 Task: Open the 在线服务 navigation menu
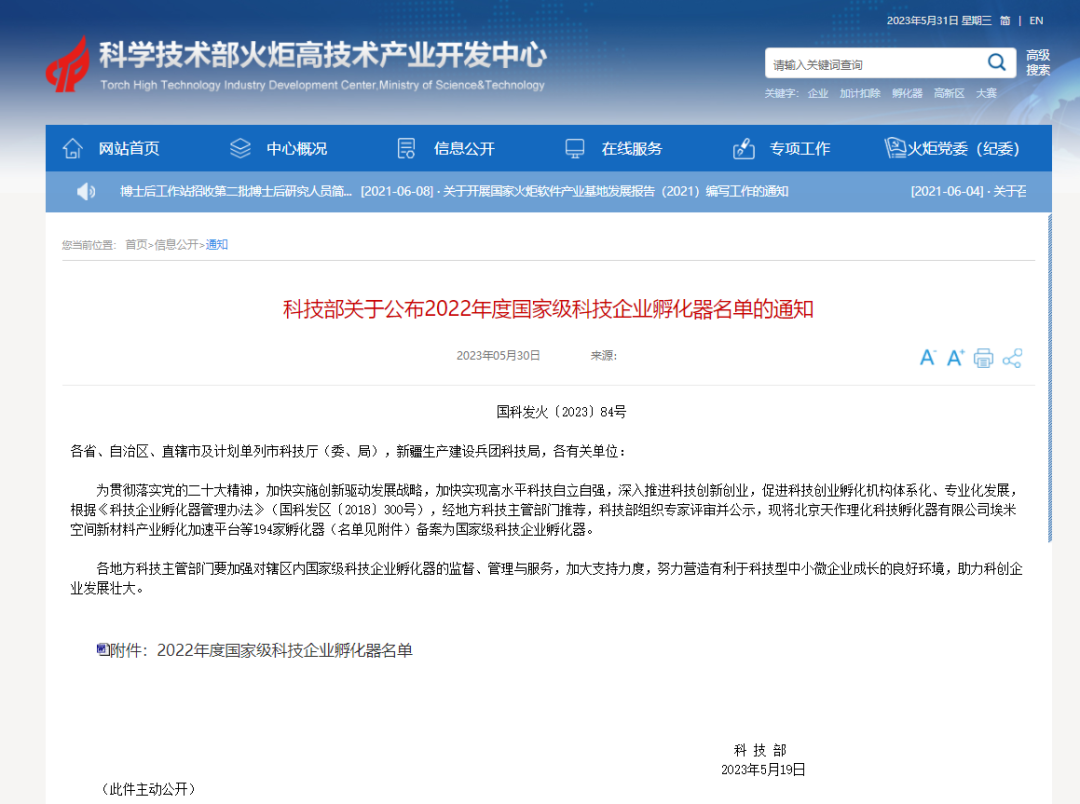[634, 148]
